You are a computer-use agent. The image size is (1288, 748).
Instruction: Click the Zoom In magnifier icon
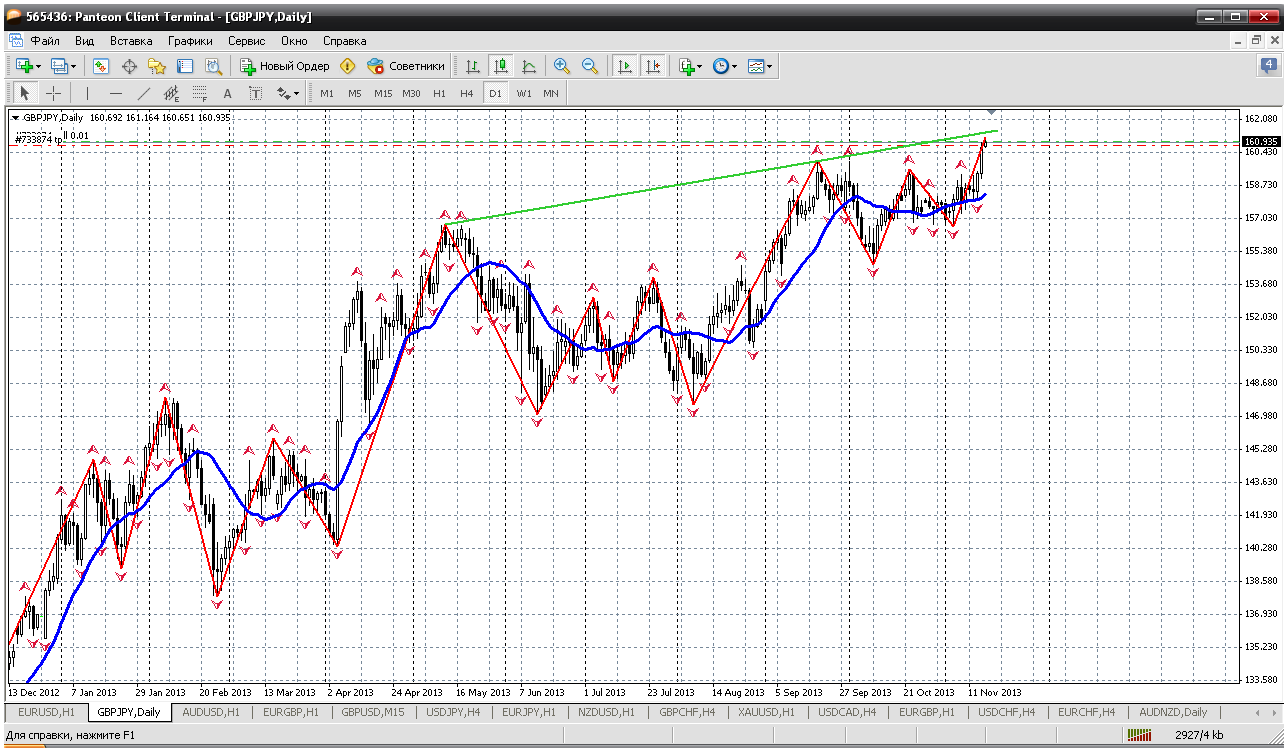click(x=562, y=66)
